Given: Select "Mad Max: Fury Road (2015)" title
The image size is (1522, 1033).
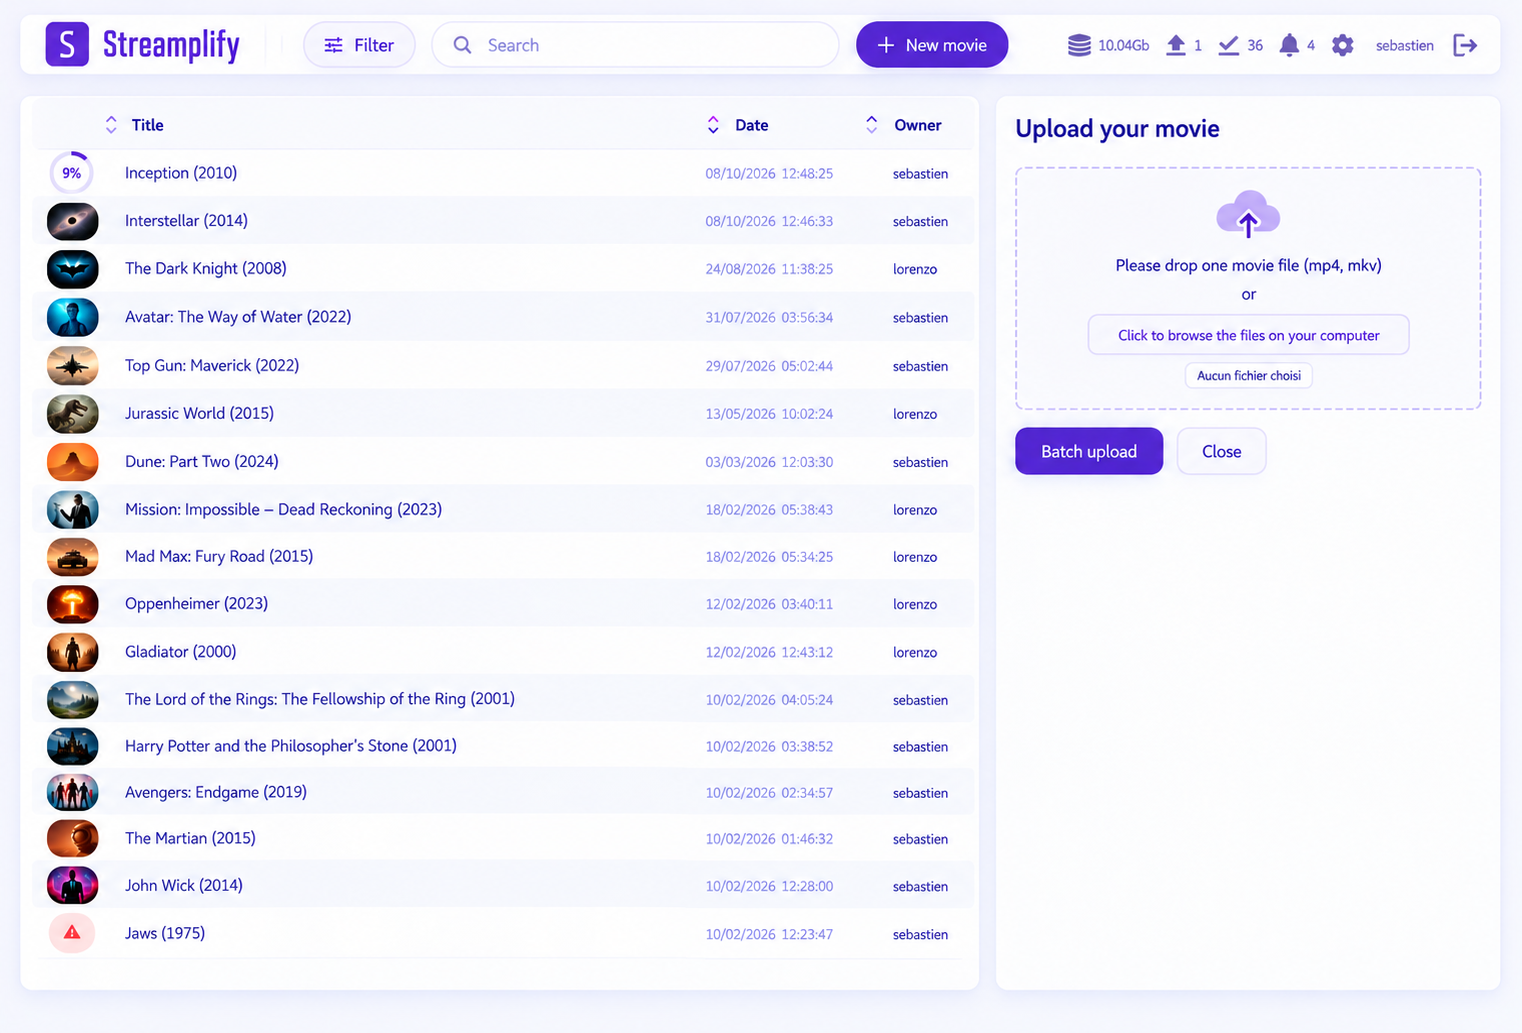Looking at the screenshot, I should coord(219,556).
